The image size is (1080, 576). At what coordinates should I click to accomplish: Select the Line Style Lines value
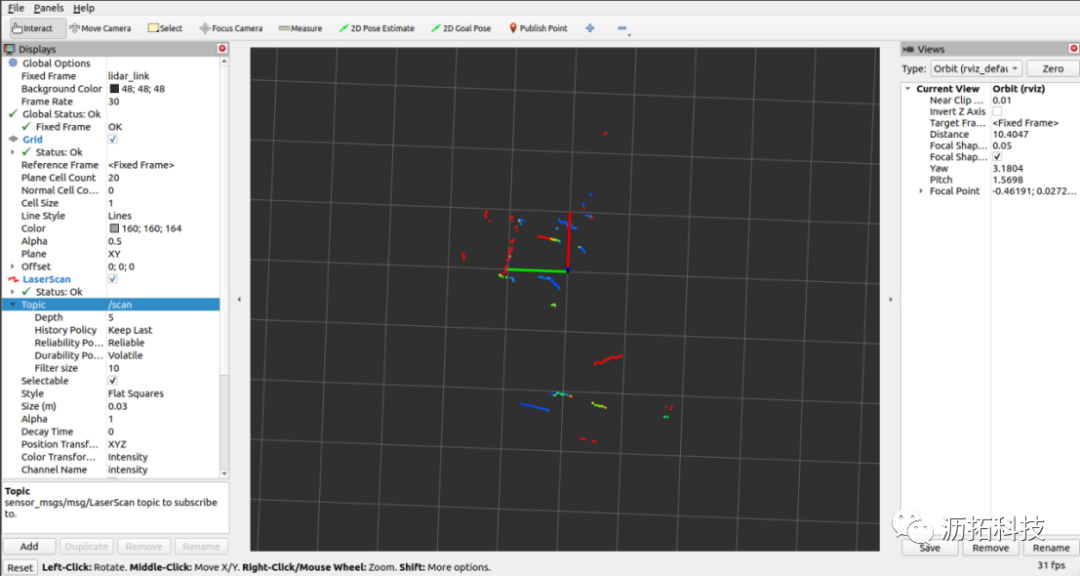pos(120,216)
